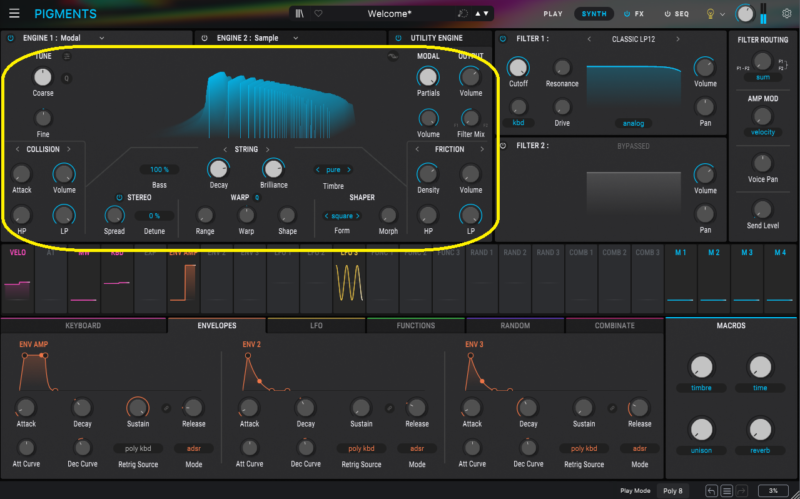Click the preset up/down navigation arrows
Viewport: 800px width, 499px height.
482,14
